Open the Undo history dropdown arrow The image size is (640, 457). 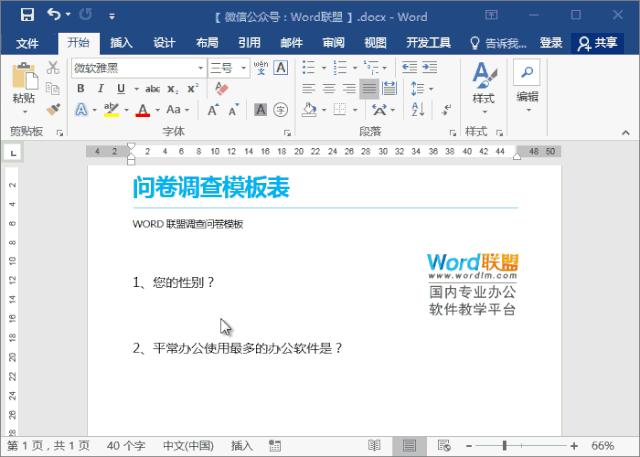point(68,15)
